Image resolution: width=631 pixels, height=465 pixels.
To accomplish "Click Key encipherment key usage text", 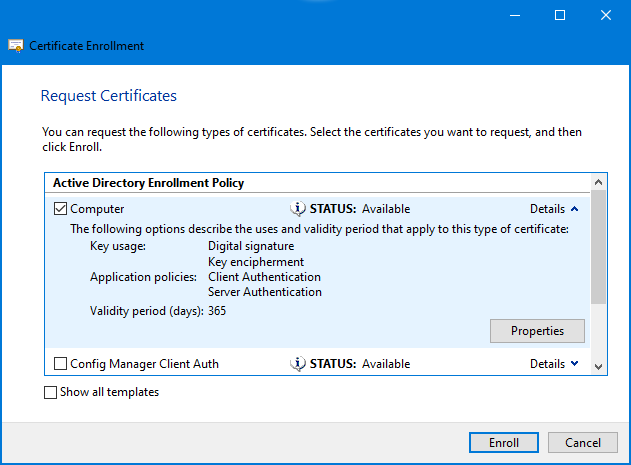I will click(x=256, y=262).
